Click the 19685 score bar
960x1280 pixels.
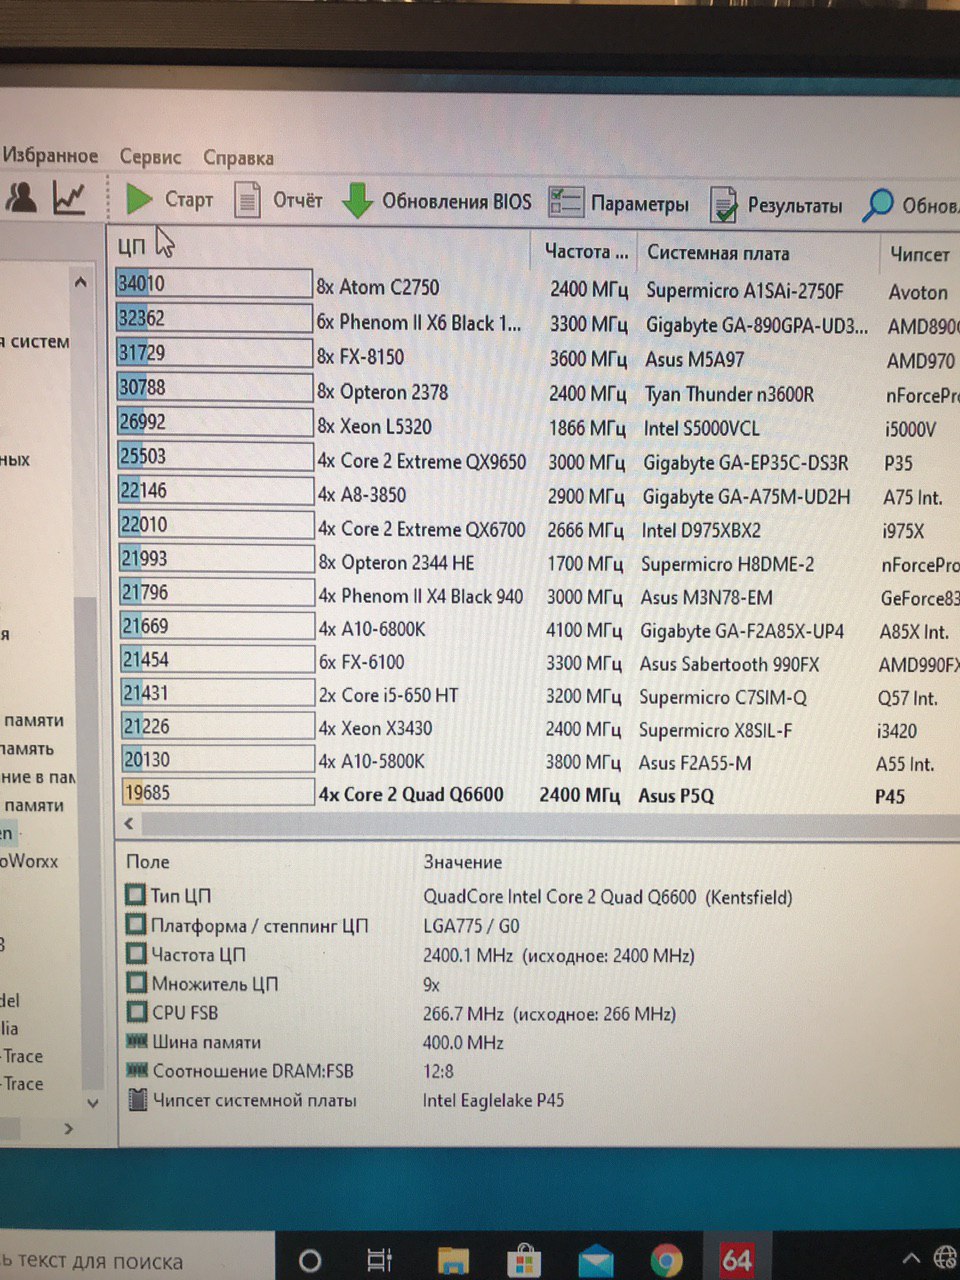[x=218, y=792]
